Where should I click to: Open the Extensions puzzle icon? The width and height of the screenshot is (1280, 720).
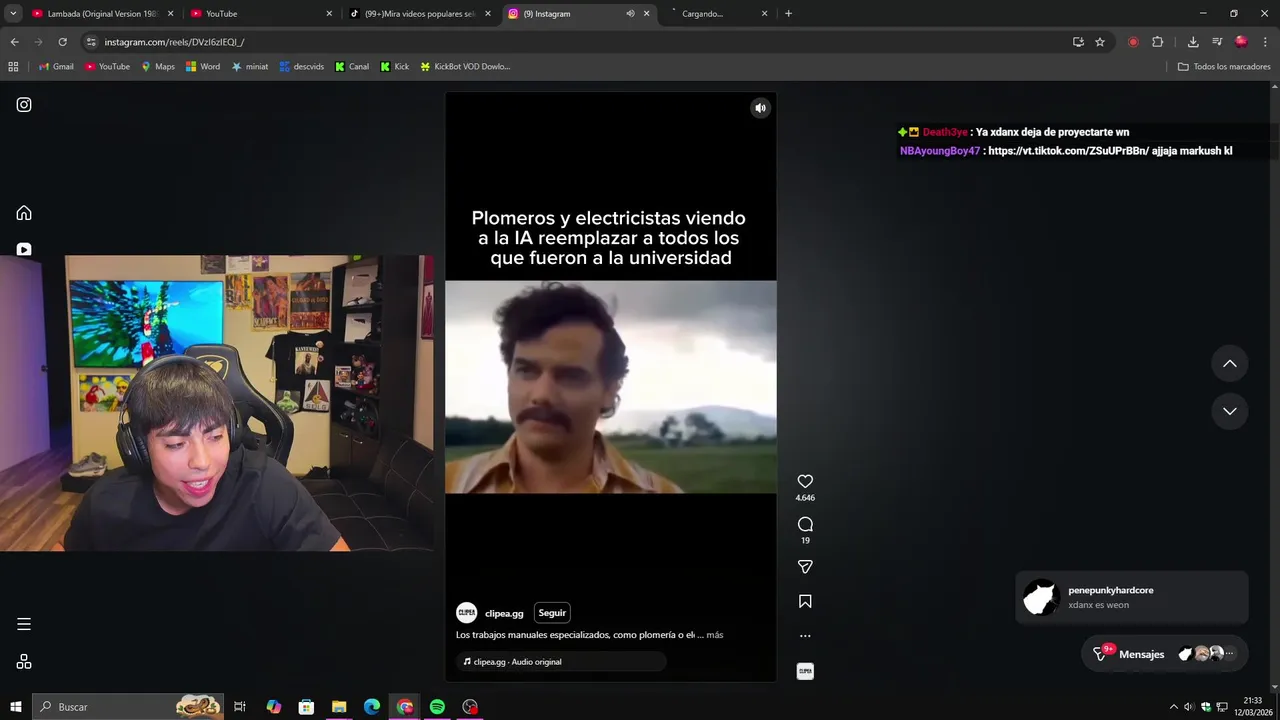point(1158,42)
